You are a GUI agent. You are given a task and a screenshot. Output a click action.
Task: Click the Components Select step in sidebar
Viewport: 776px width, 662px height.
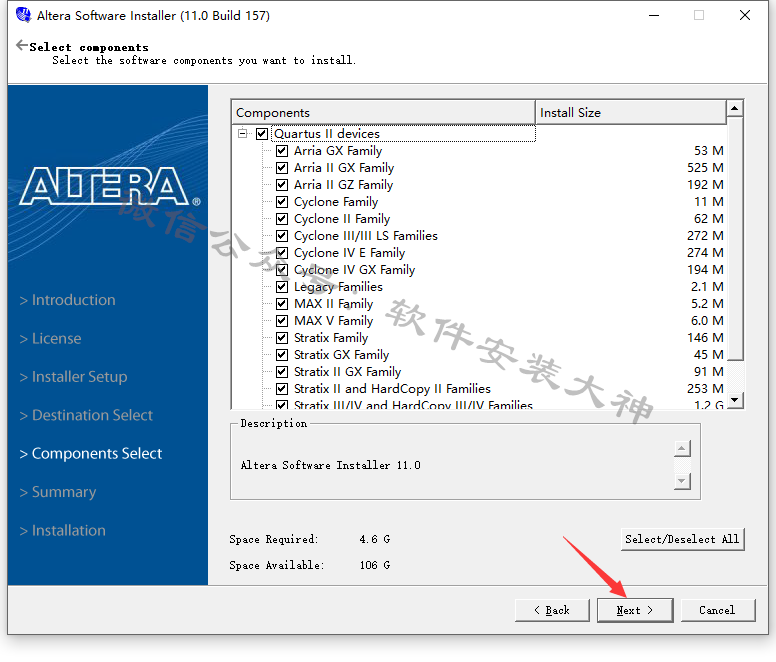91,454
